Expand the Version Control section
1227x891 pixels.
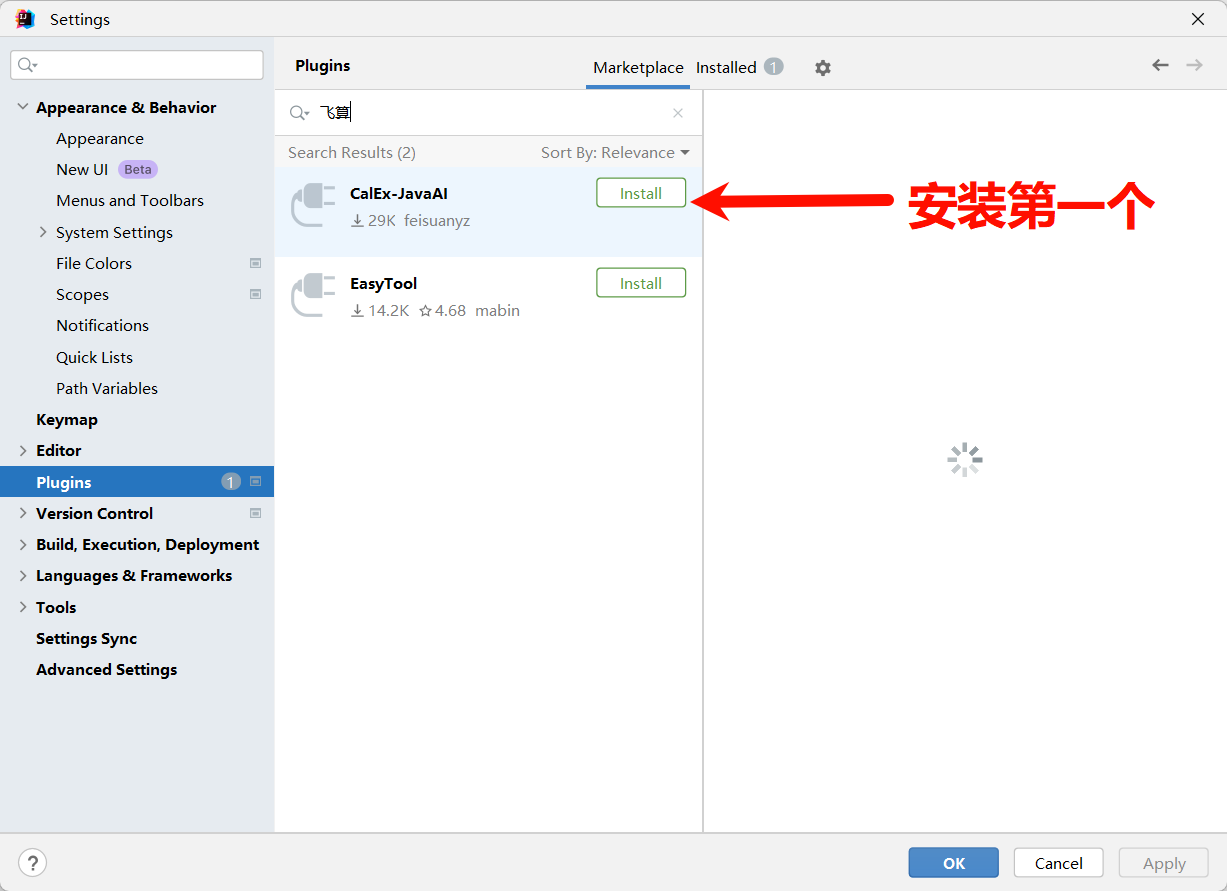pyautogui.click(x=23, y=513)
